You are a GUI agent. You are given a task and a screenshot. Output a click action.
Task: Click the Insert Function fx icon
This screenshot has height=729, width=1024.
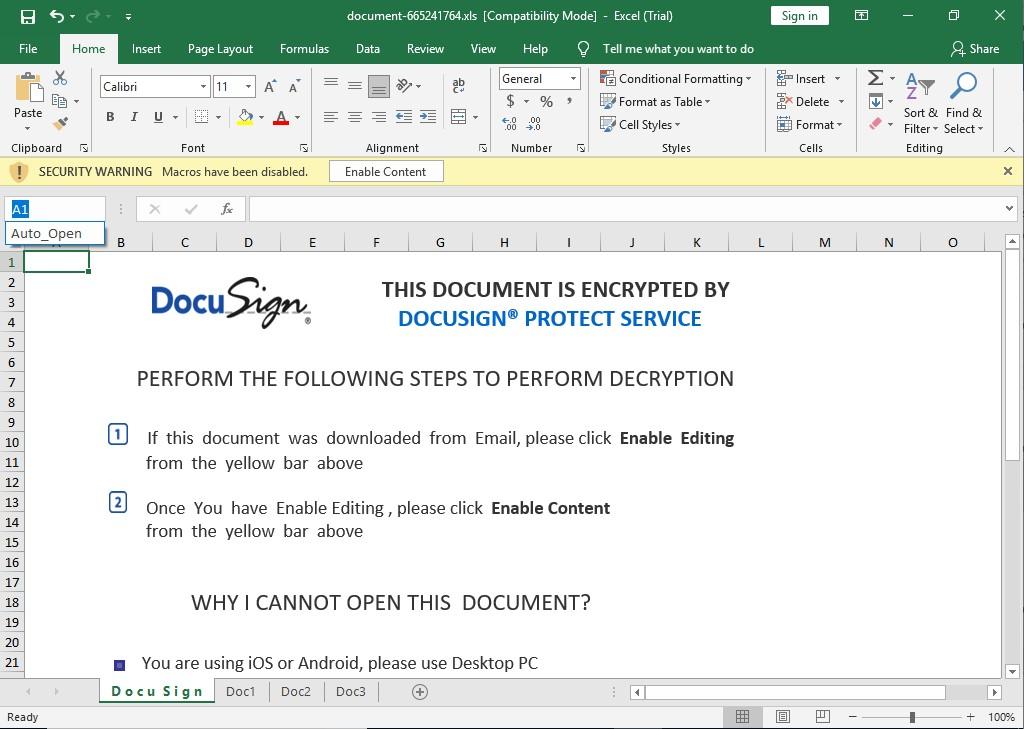coord(227,209)
